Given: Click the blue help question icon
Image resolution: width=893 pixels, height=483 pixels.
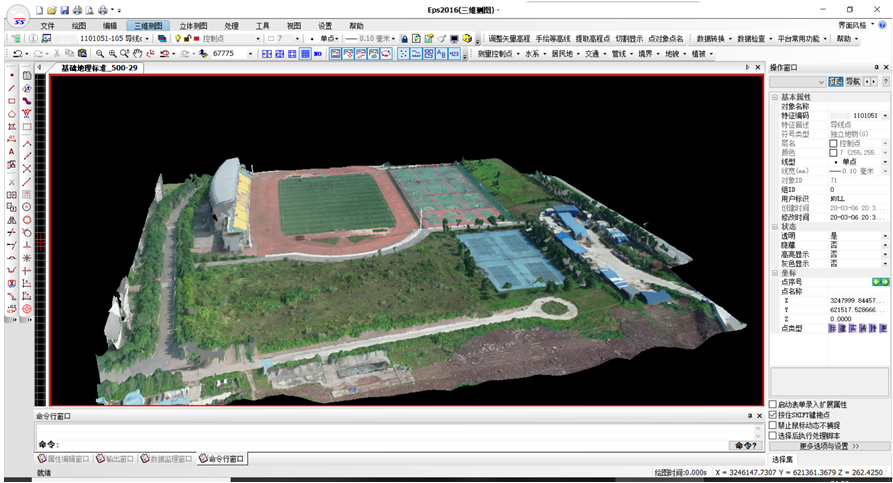Looking at the screenshot, I should pos(882,25).
